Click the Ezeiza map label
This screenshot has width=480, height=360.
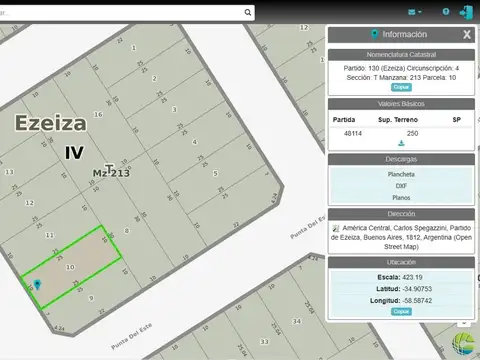click(x=51, y=123)
